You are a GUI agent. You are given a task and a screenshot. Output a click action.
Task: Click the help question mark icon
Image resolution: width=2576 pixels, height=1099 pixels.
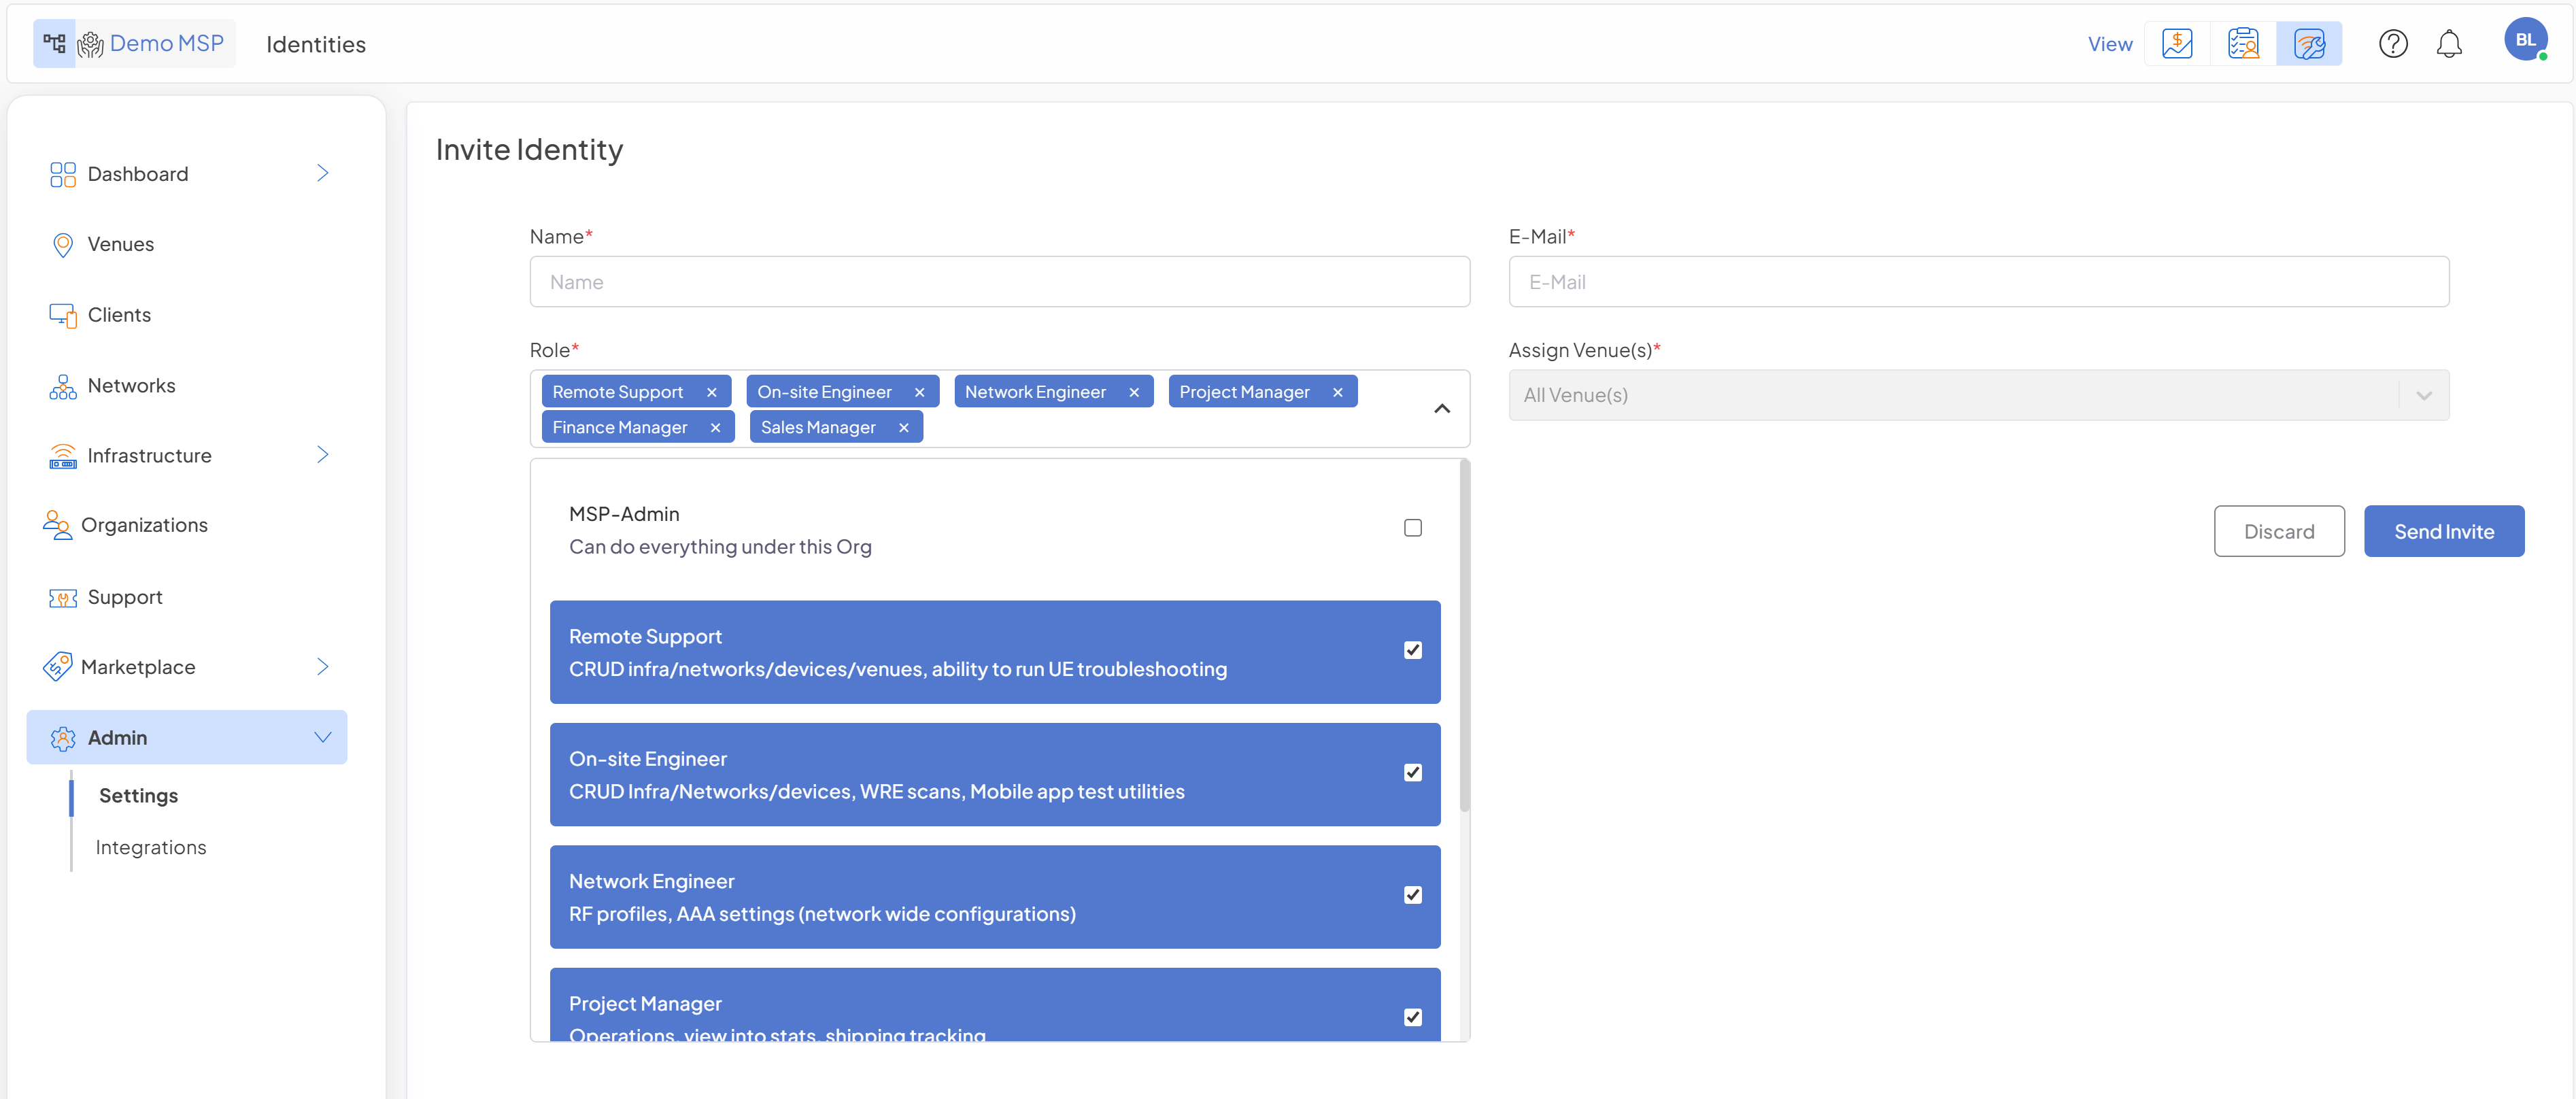tap(2392, 44)
